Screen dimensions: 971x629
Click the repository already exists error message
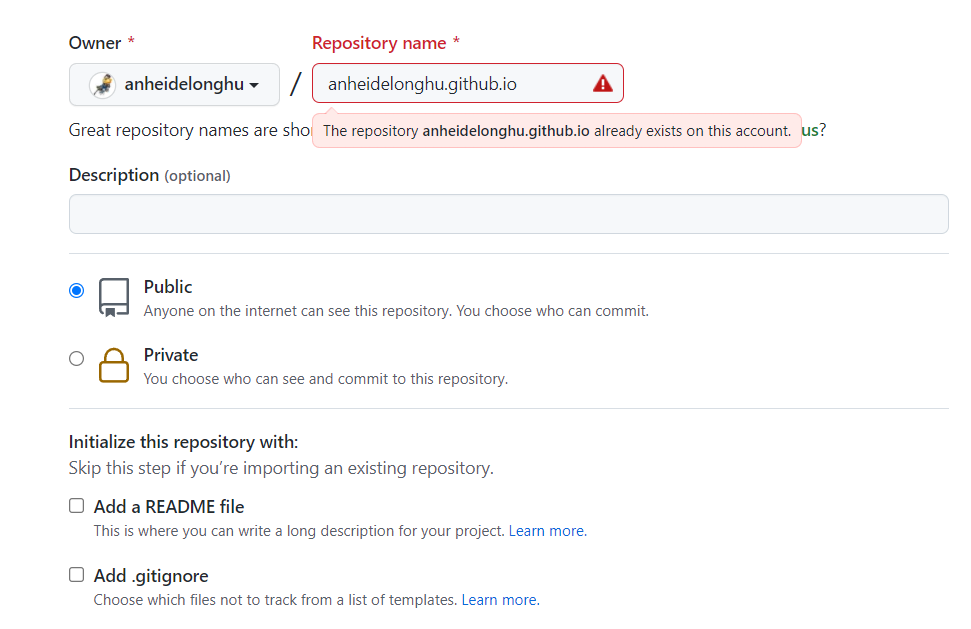tap(556, 131)
